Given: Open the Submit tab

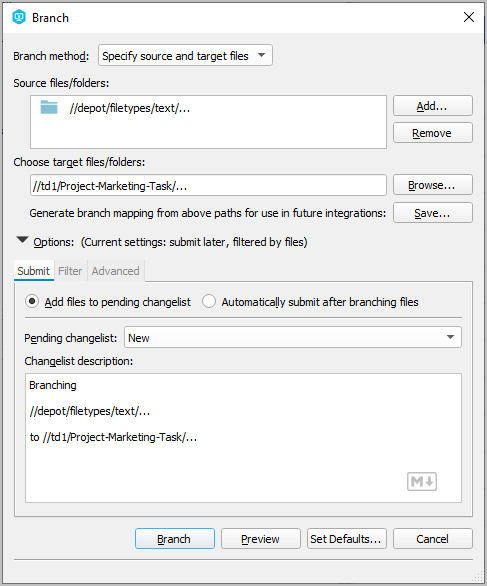Looking at the screenshot, I should (34, 271).
